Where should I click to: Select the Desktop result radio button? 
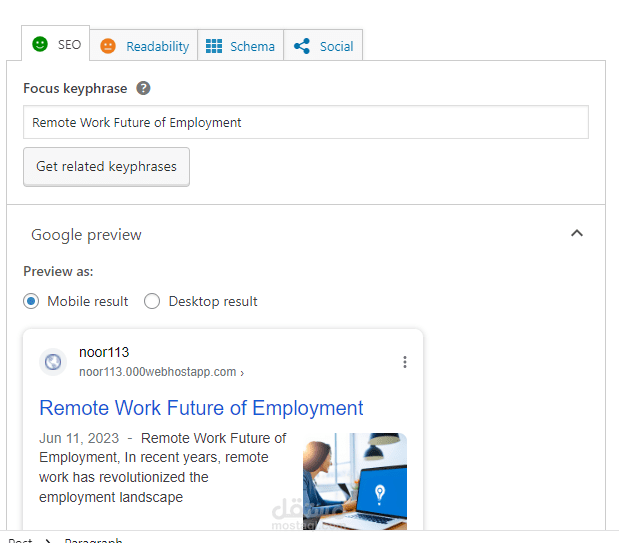(152, 301)
